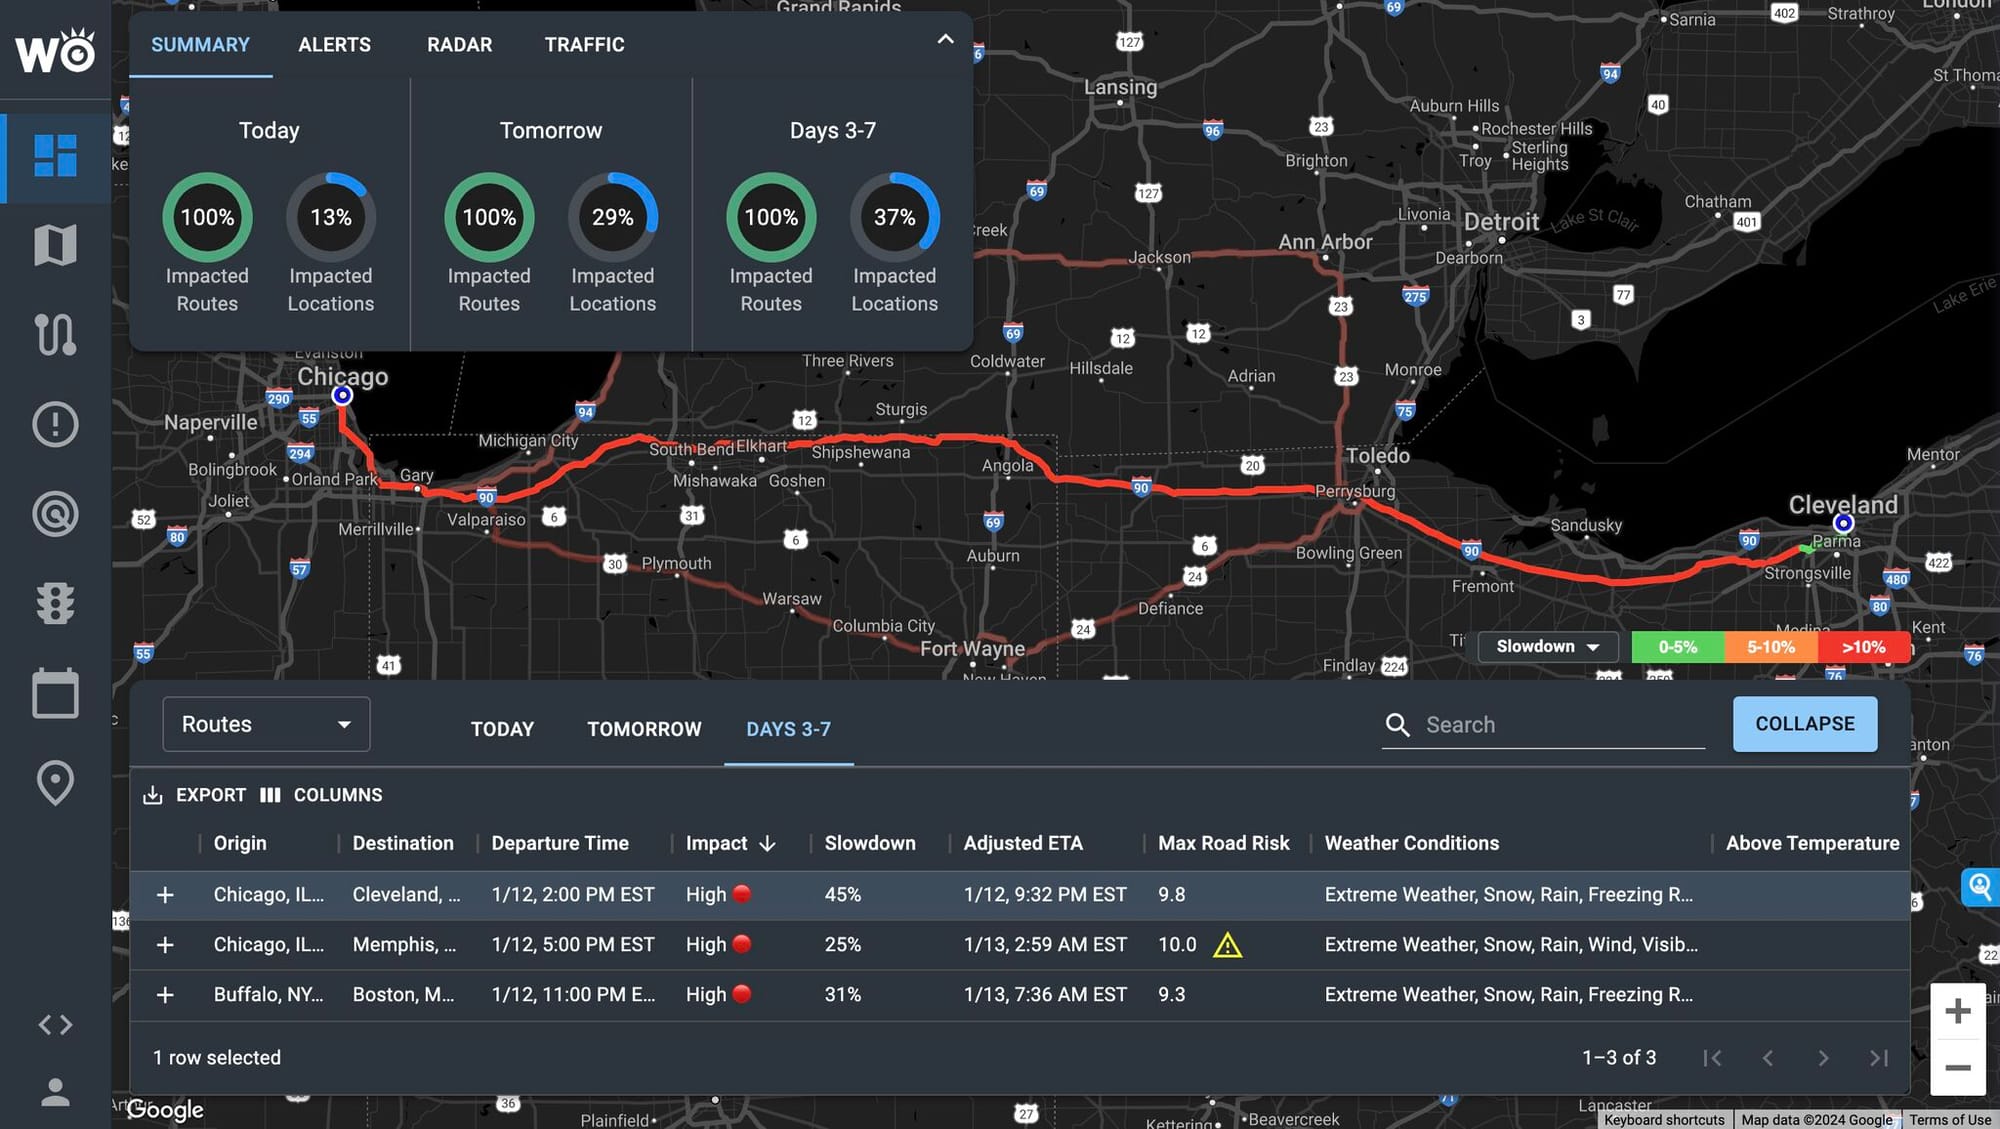Click the radar target sidebar icon

(55, 514)
